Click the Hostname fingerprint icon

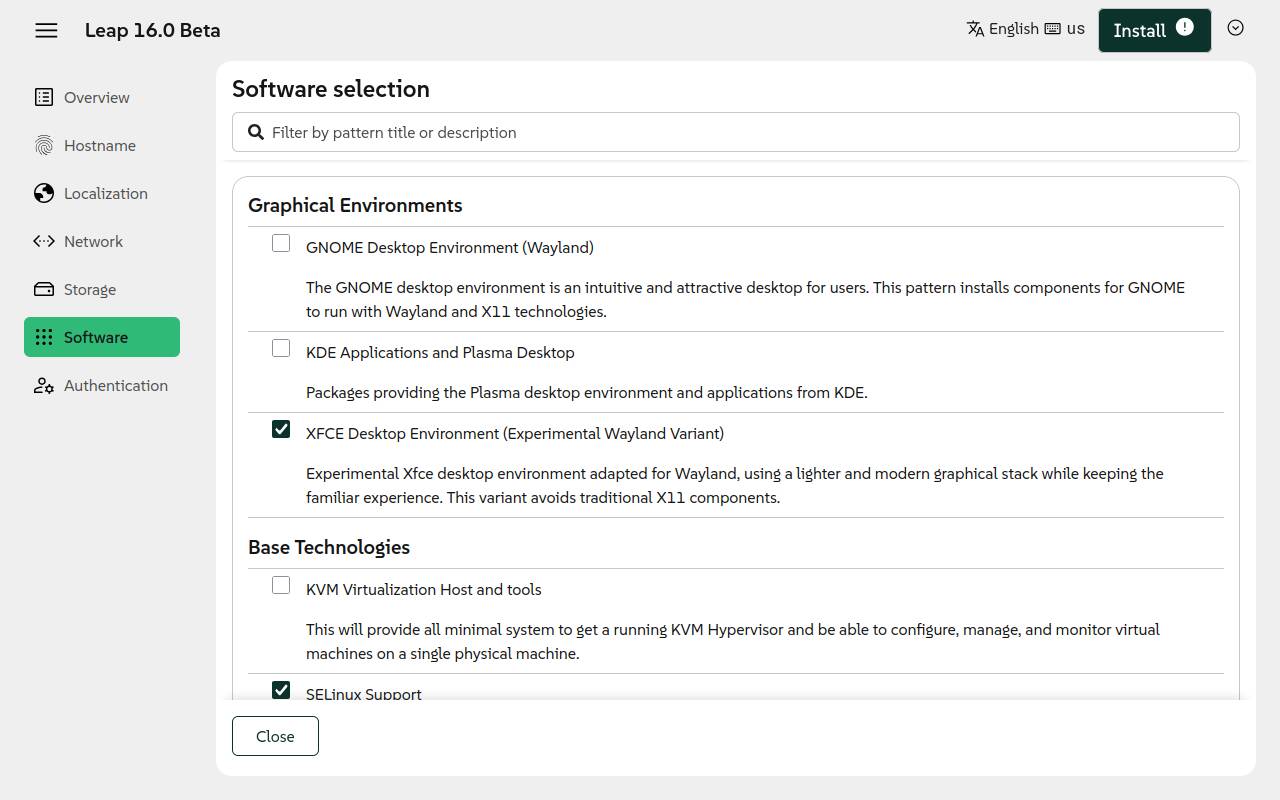pyautogui.click(x=44, y=145)
